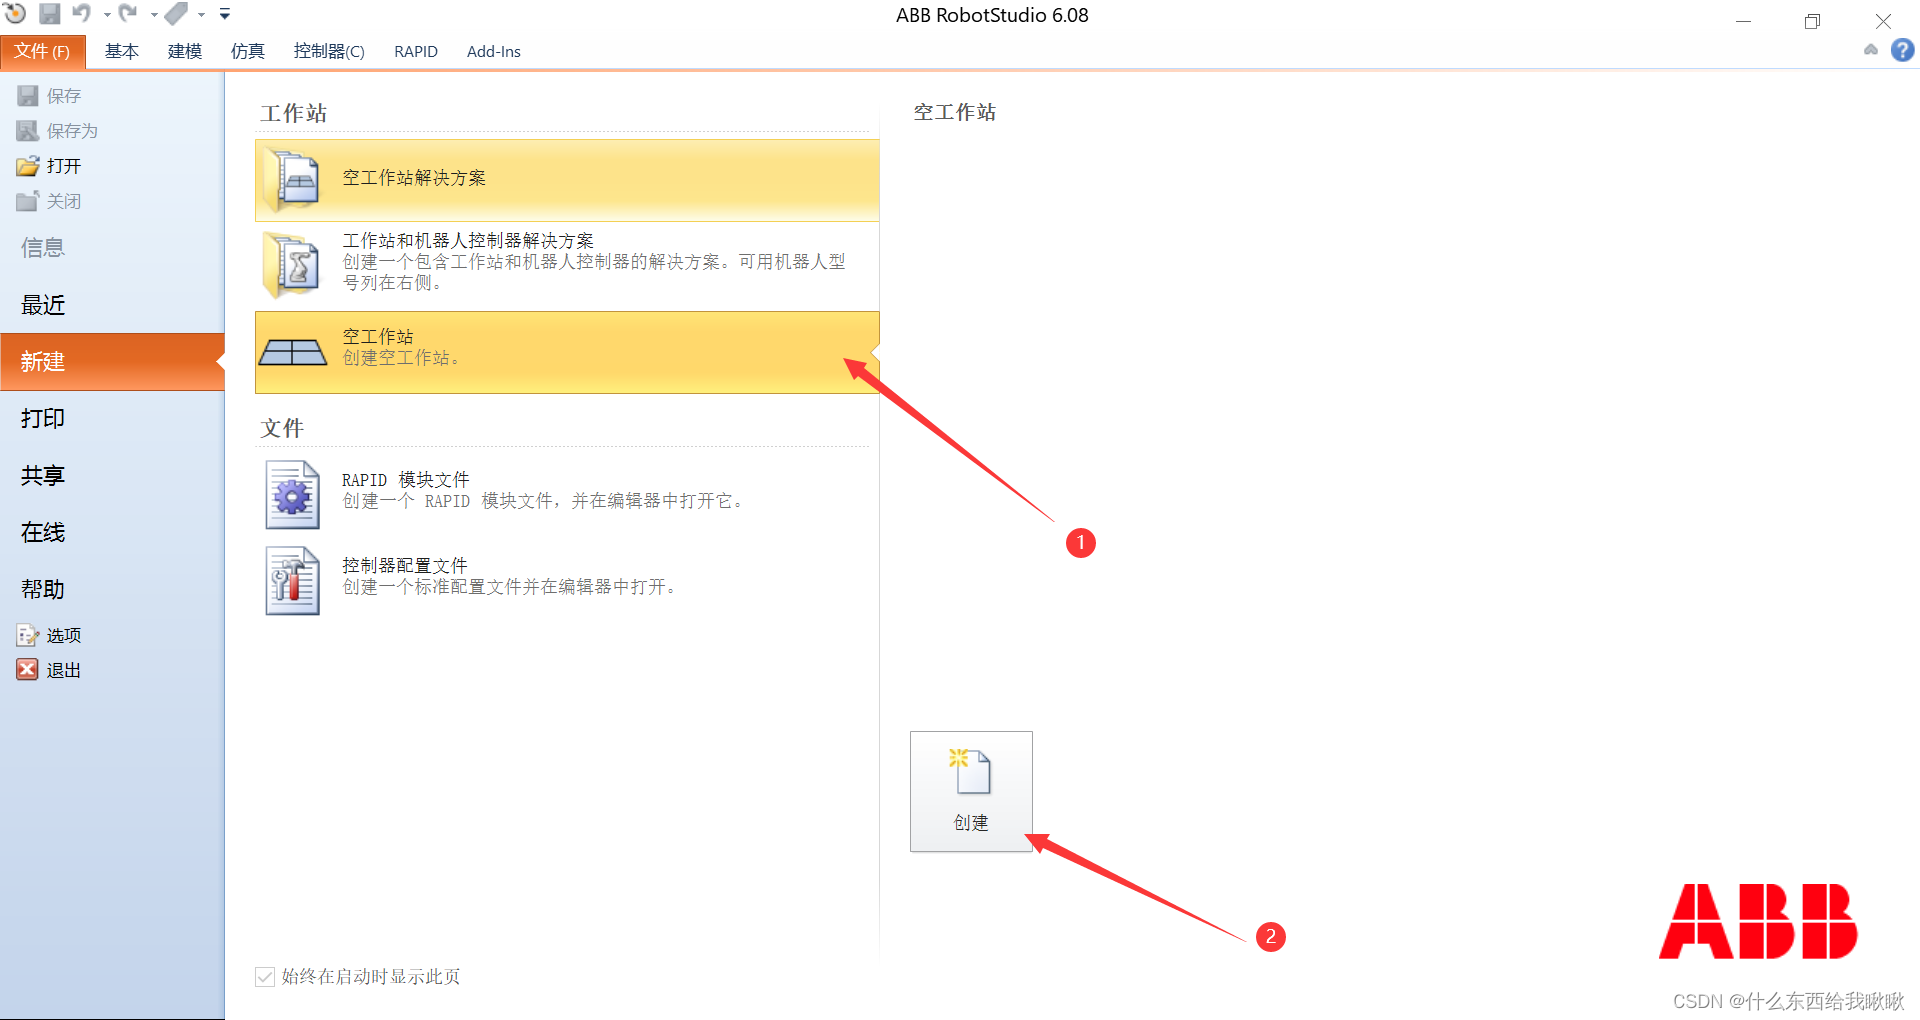Click the tag icon in quick access toolbar
This screenshot has height=1020, width=1920.
[176, 13]
